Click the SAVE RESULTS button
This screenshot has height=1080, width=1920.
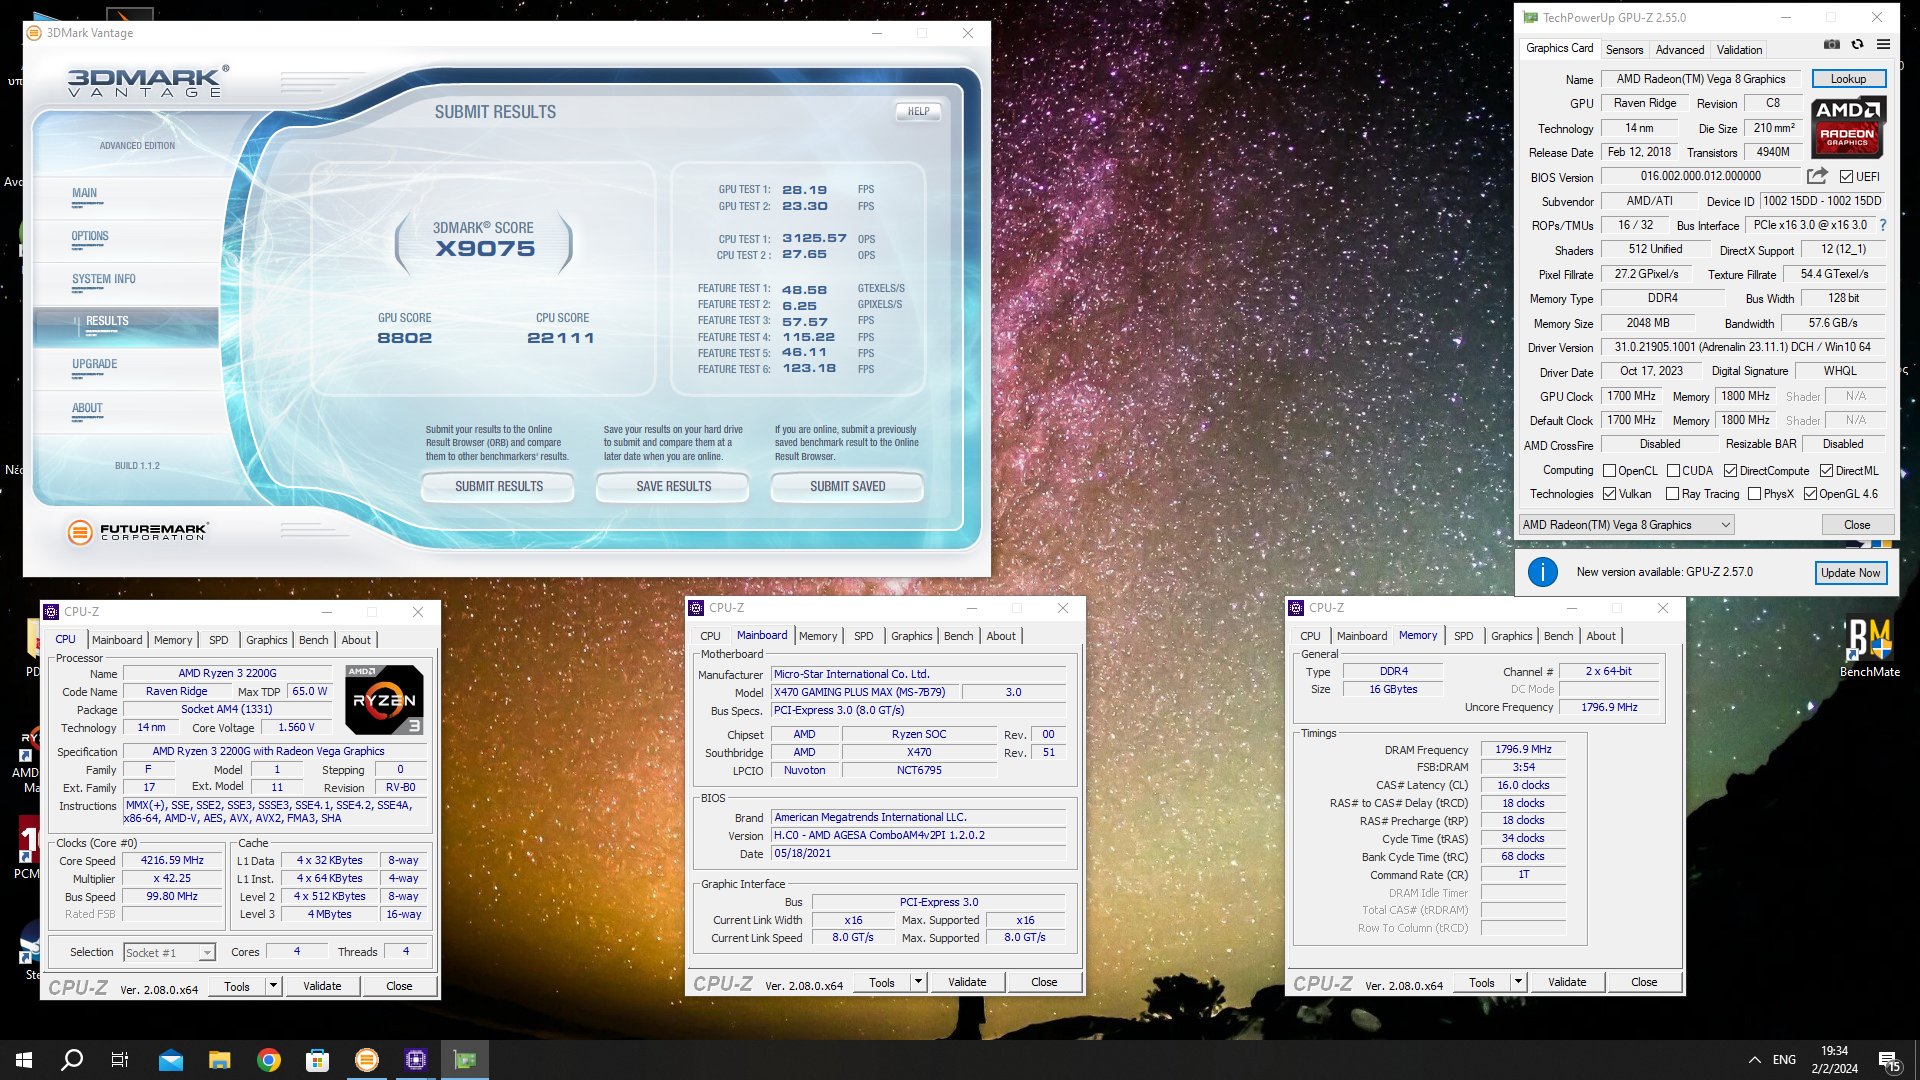point(674,487)
